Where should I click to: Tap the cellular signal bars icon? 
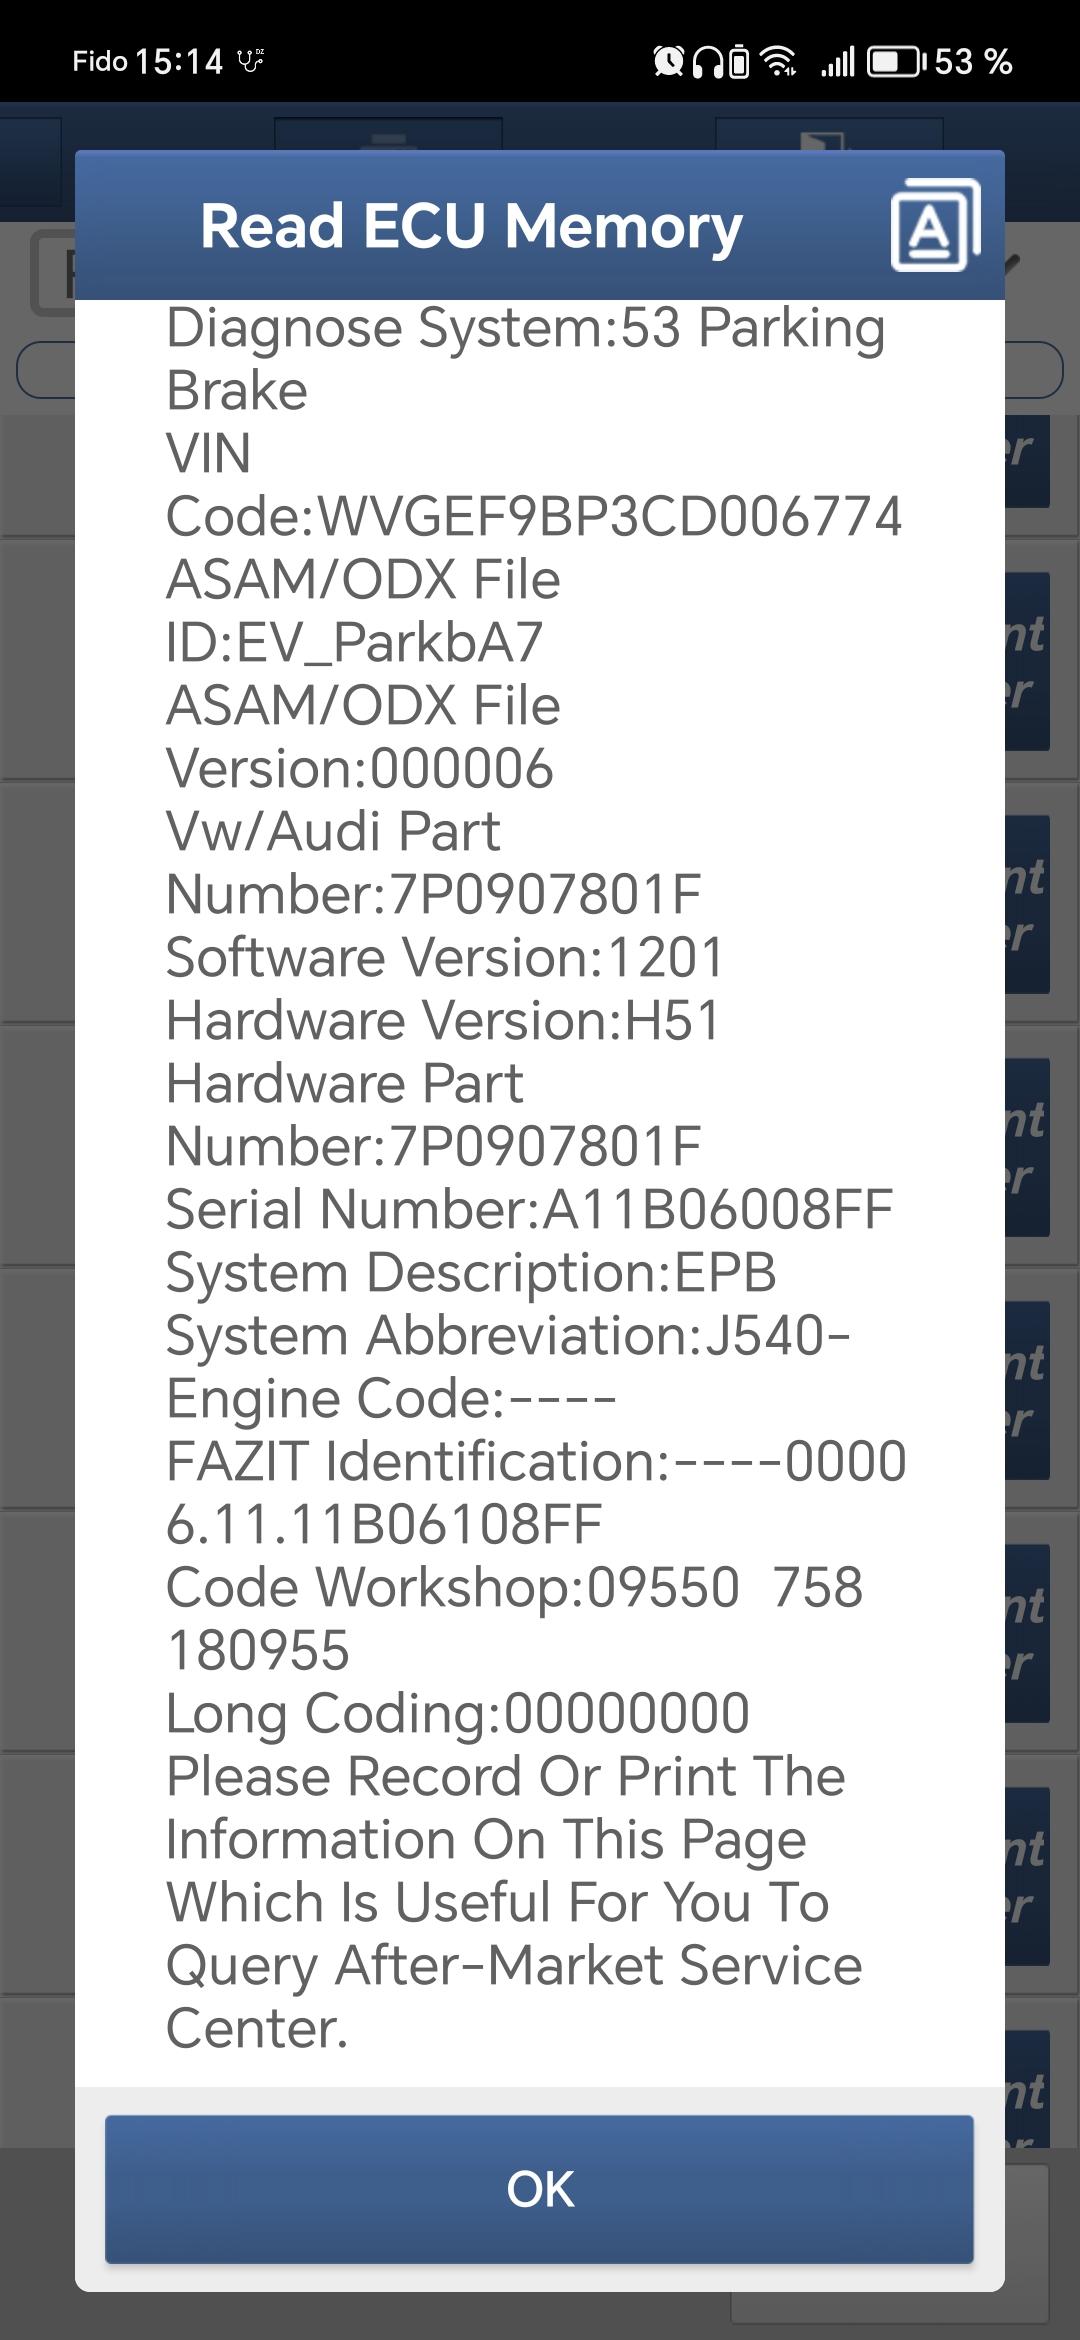838,62
